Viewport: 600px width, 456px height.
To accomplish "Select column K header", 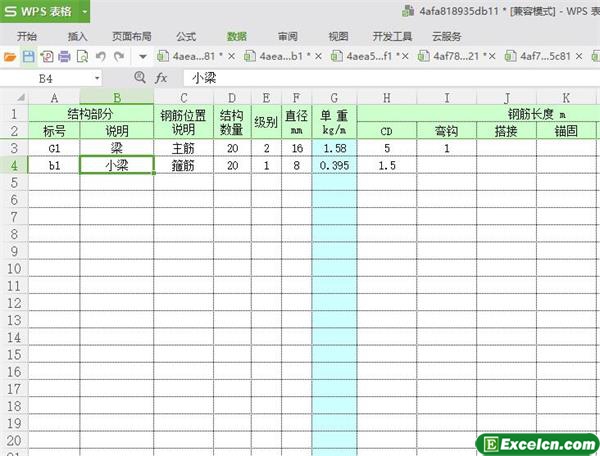I will pos(566,98).
